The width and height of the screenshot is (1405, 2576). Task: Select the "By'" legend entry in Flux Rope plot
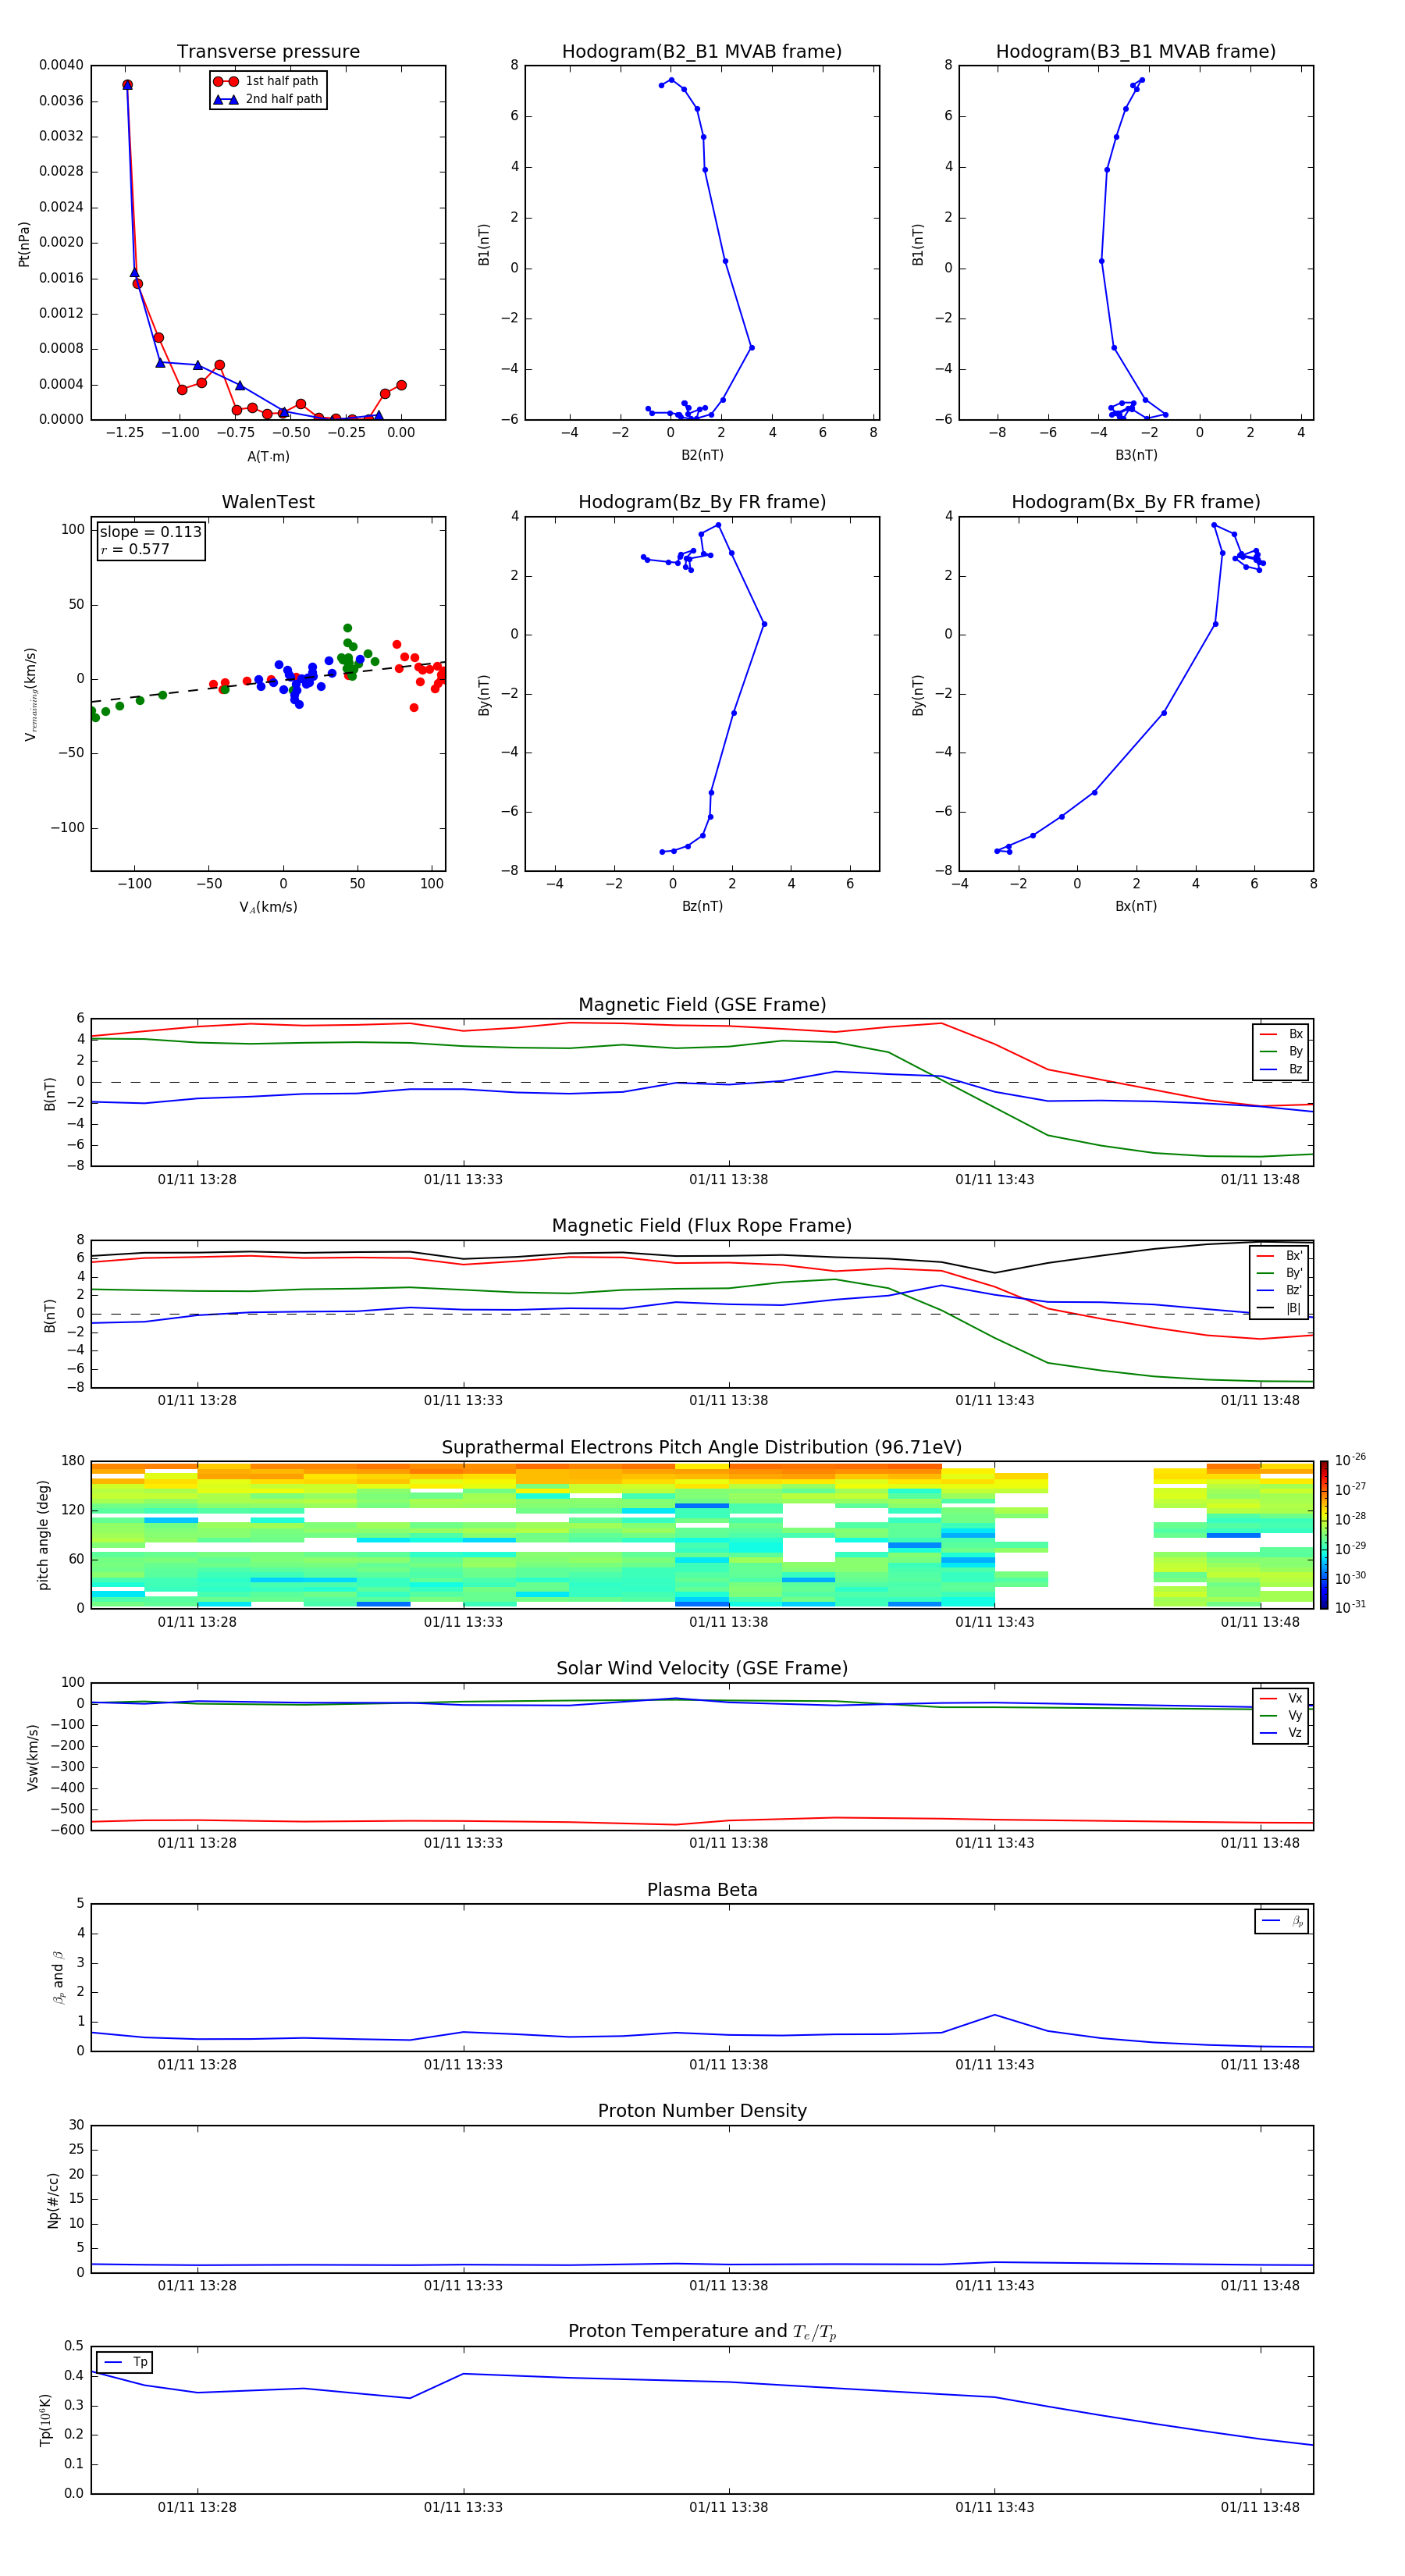[x=1280, y=1273]
